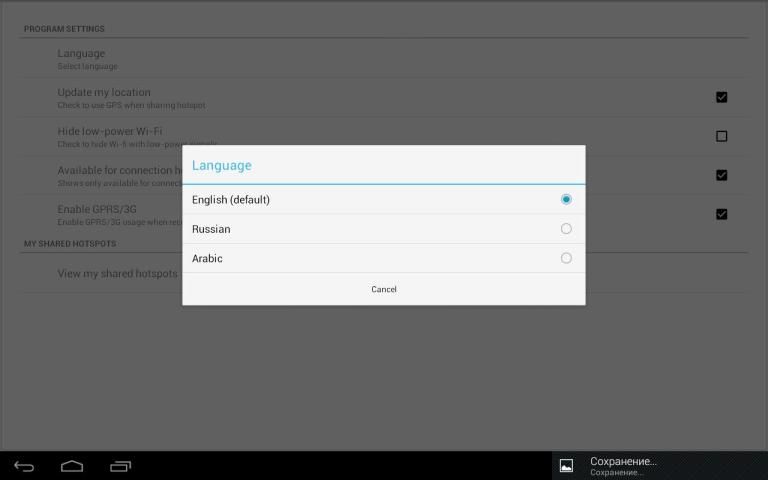Tap the Android back navigation icon
Viewport: 768px width, 480px height.
(24, 466)
